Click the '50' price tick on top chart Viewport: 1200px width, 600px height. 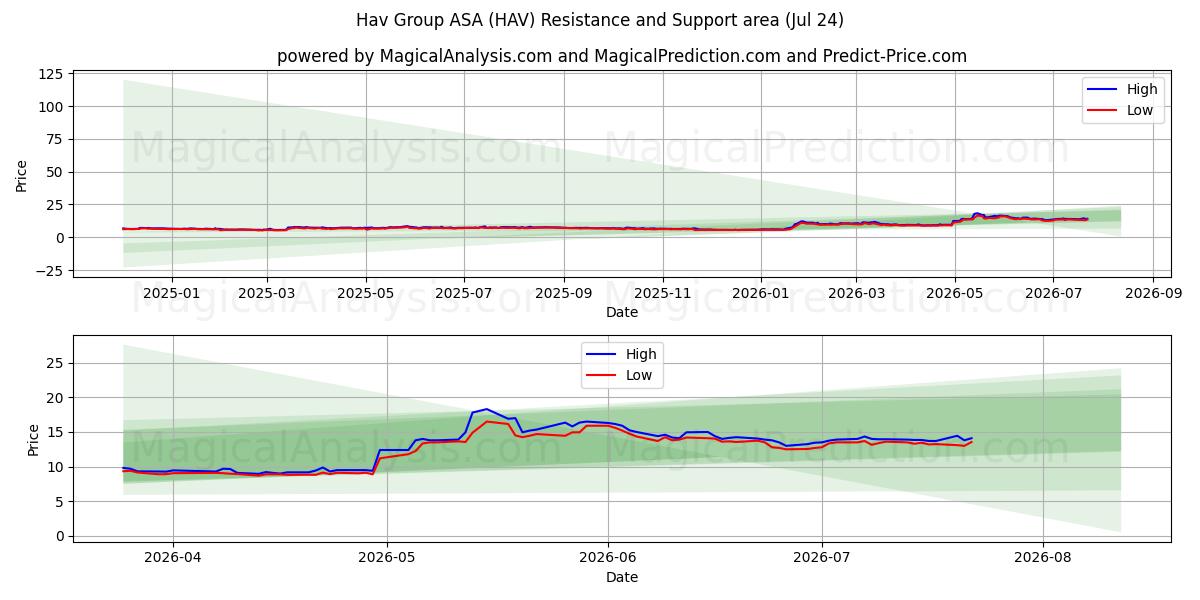[x=54, y=172]
